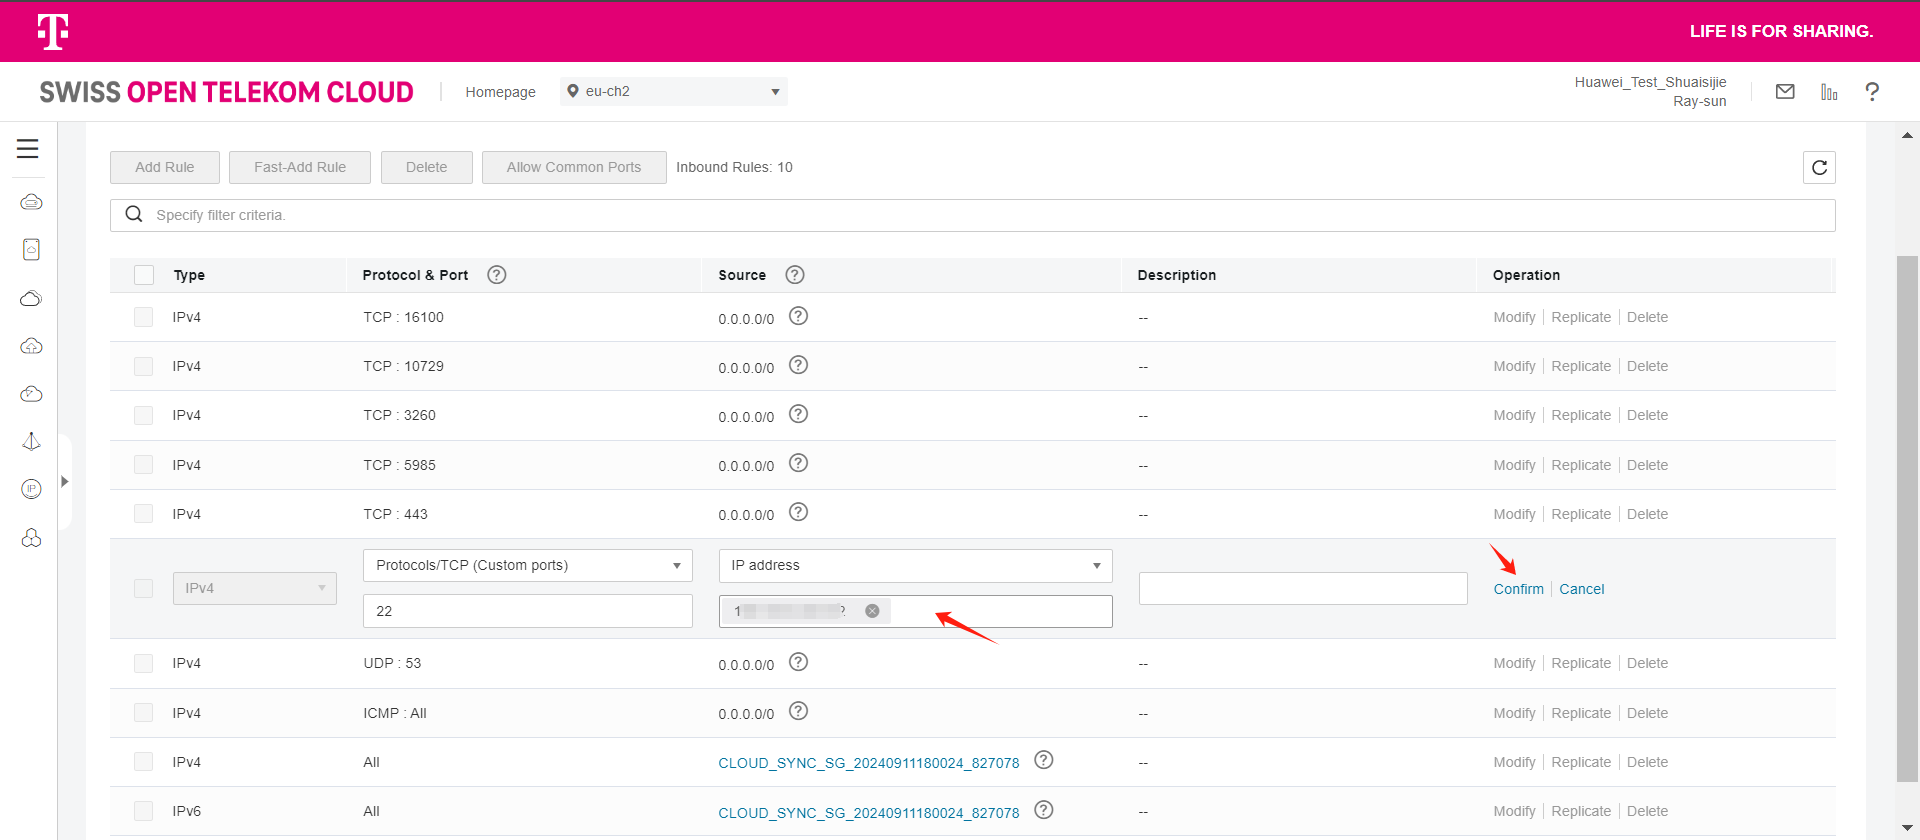This screenshot has height=840, width=1920.
Task: Delete the UDP 53 rule
Action: (x=1647, y=663)
